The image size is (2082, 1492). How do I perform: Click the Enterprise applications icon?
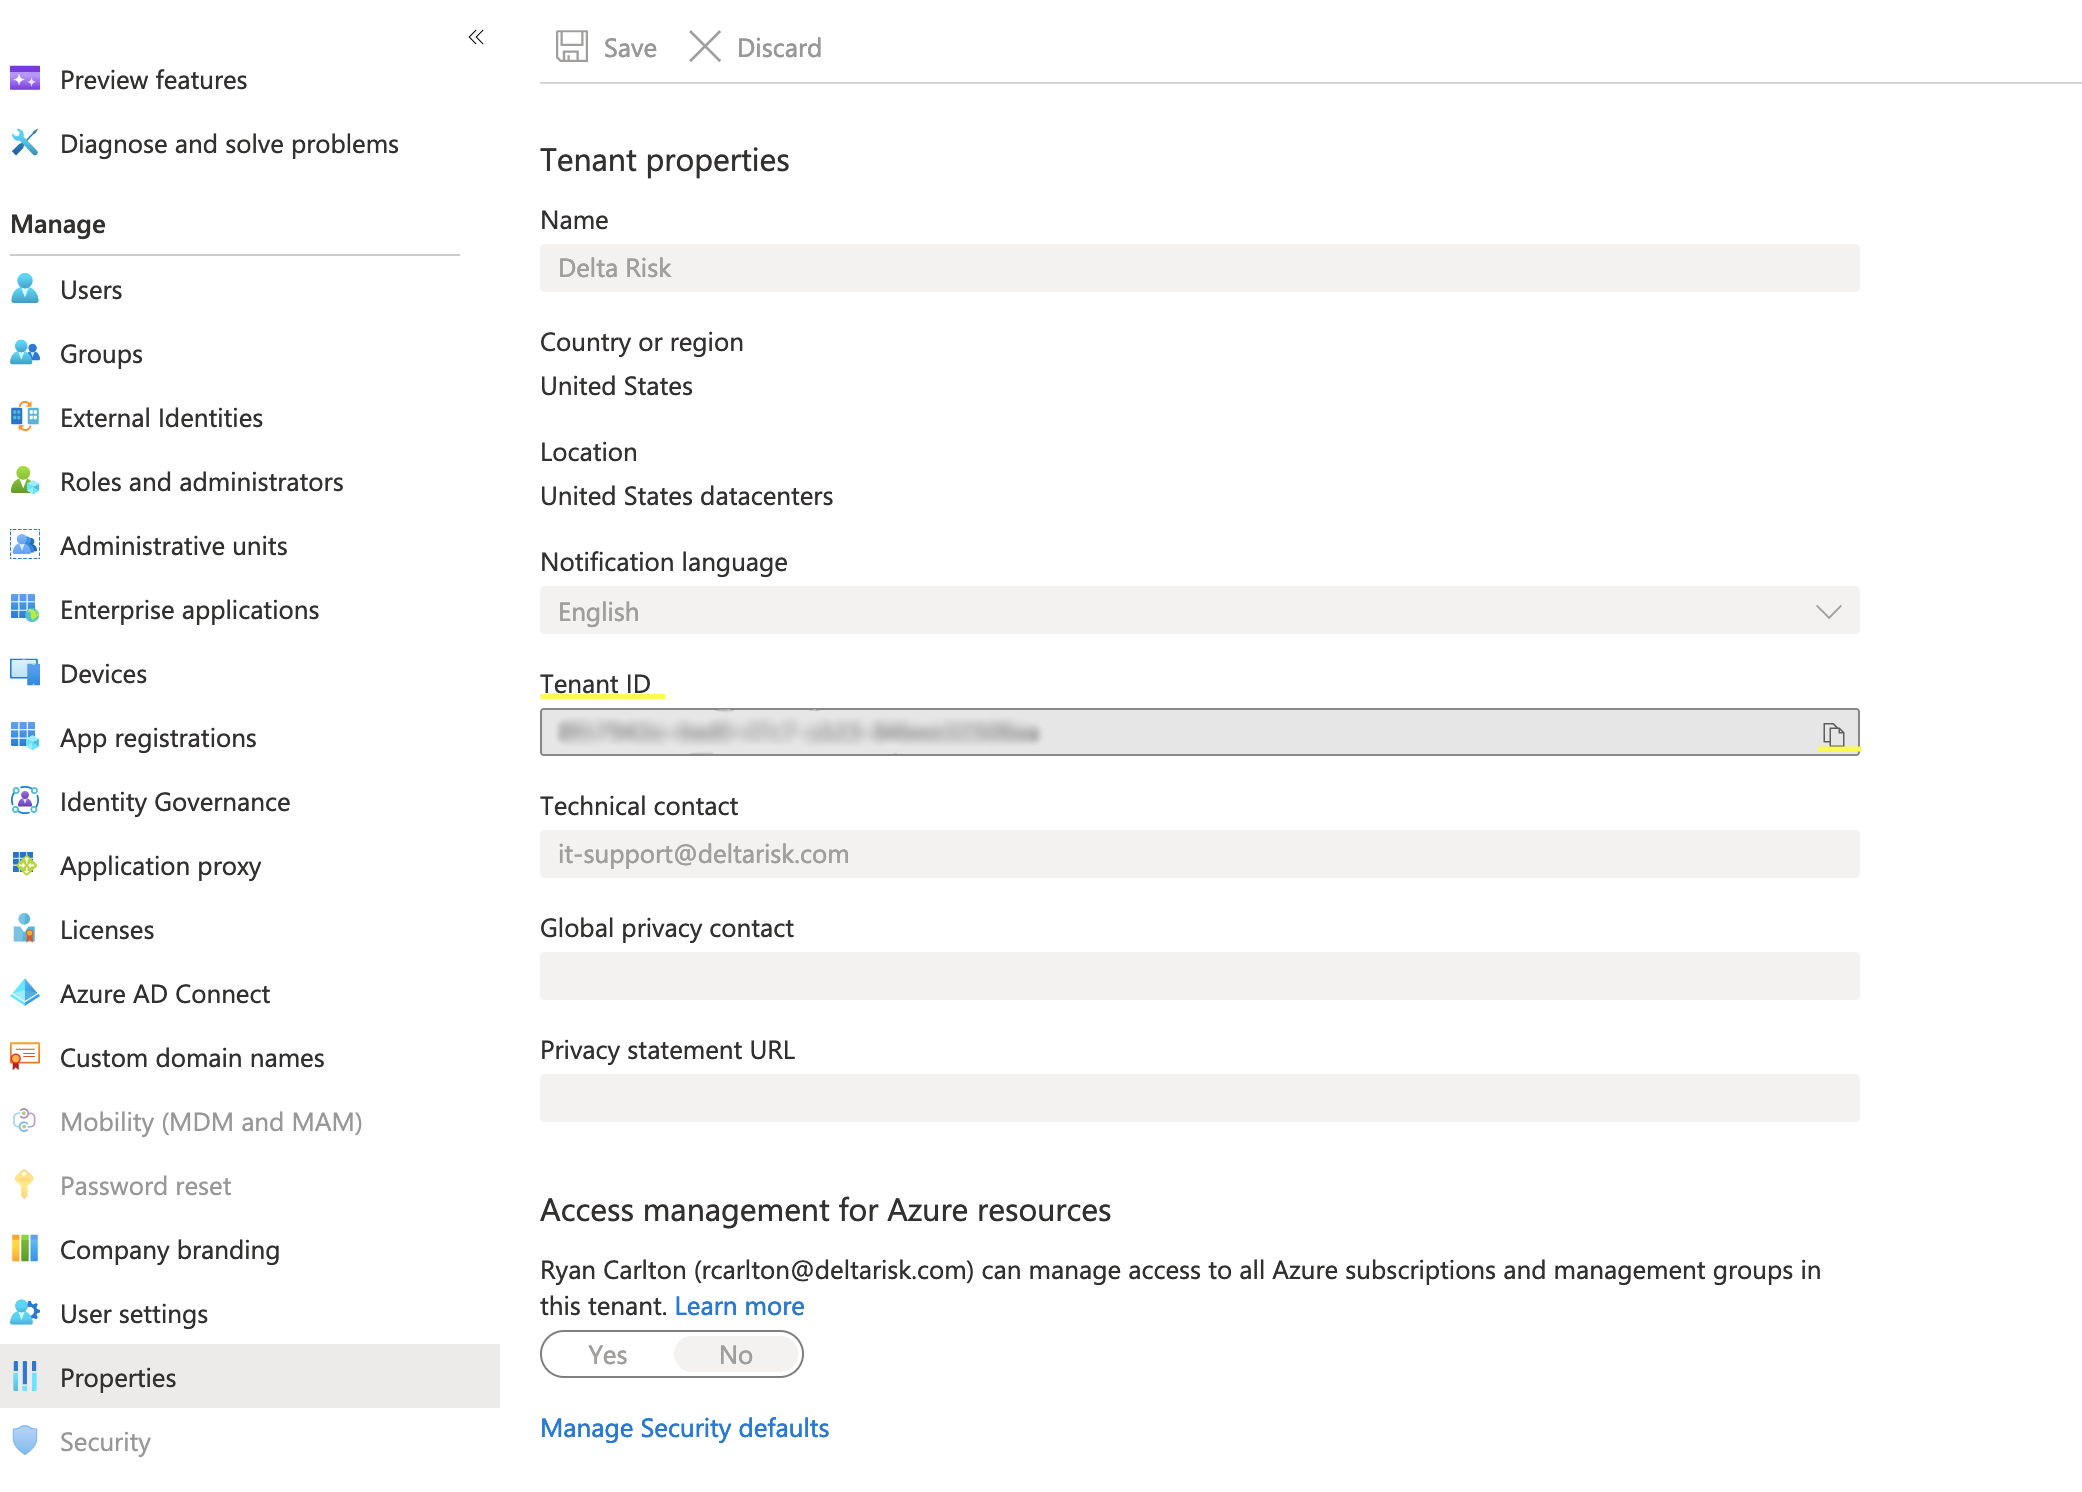click(25, 609)
